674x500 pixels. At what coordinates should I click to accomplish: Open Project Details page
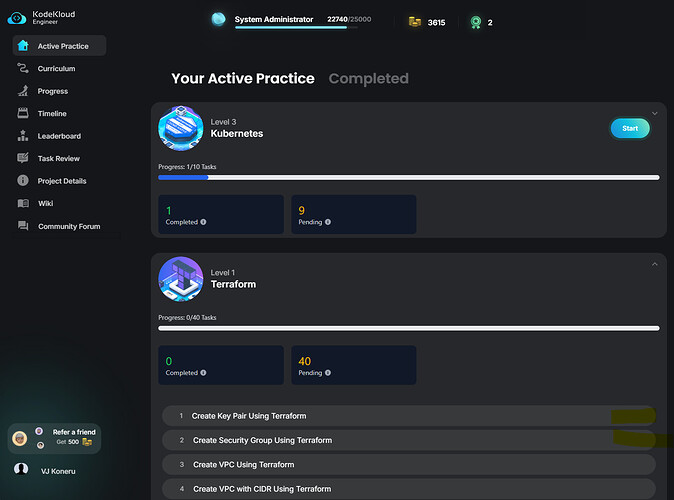[62, 181]
